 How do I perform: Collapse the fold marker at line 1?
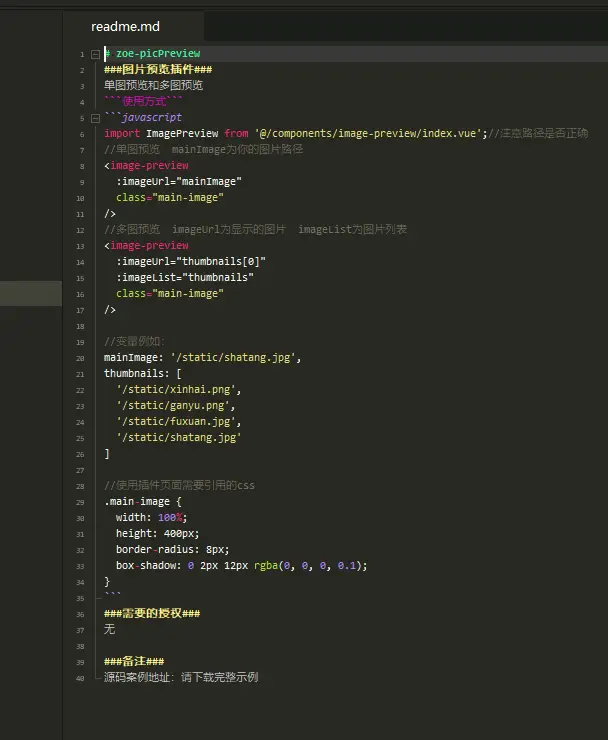[95, 54]
